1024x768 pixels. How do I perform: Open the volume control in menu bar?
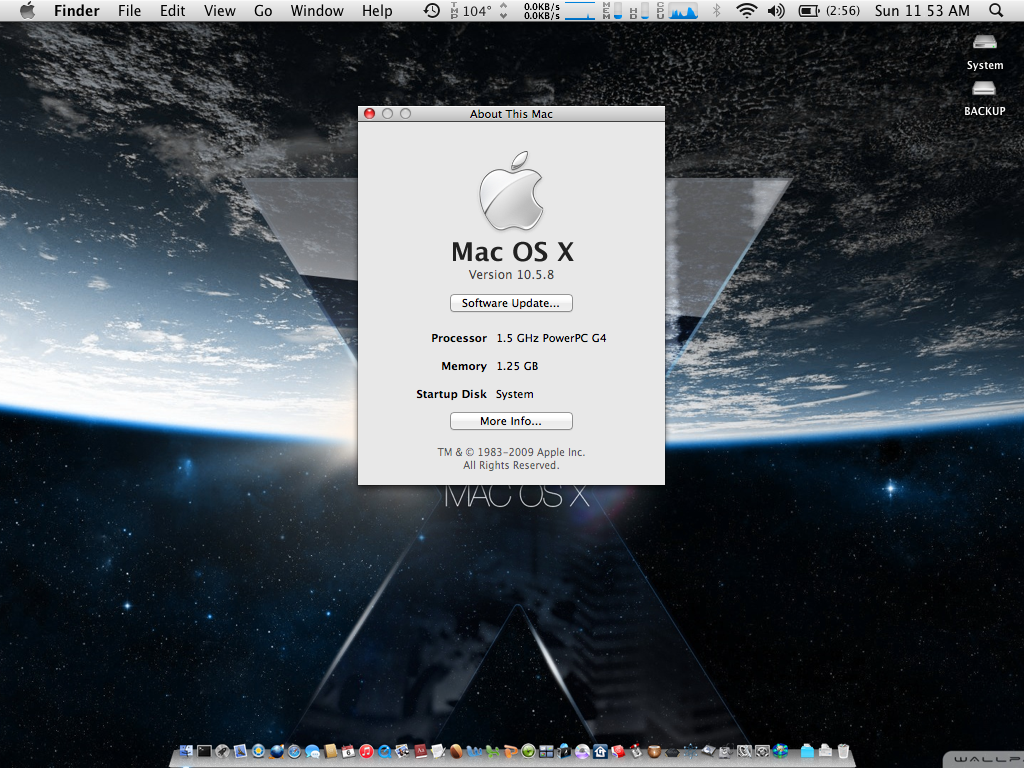tap(776, 10)
